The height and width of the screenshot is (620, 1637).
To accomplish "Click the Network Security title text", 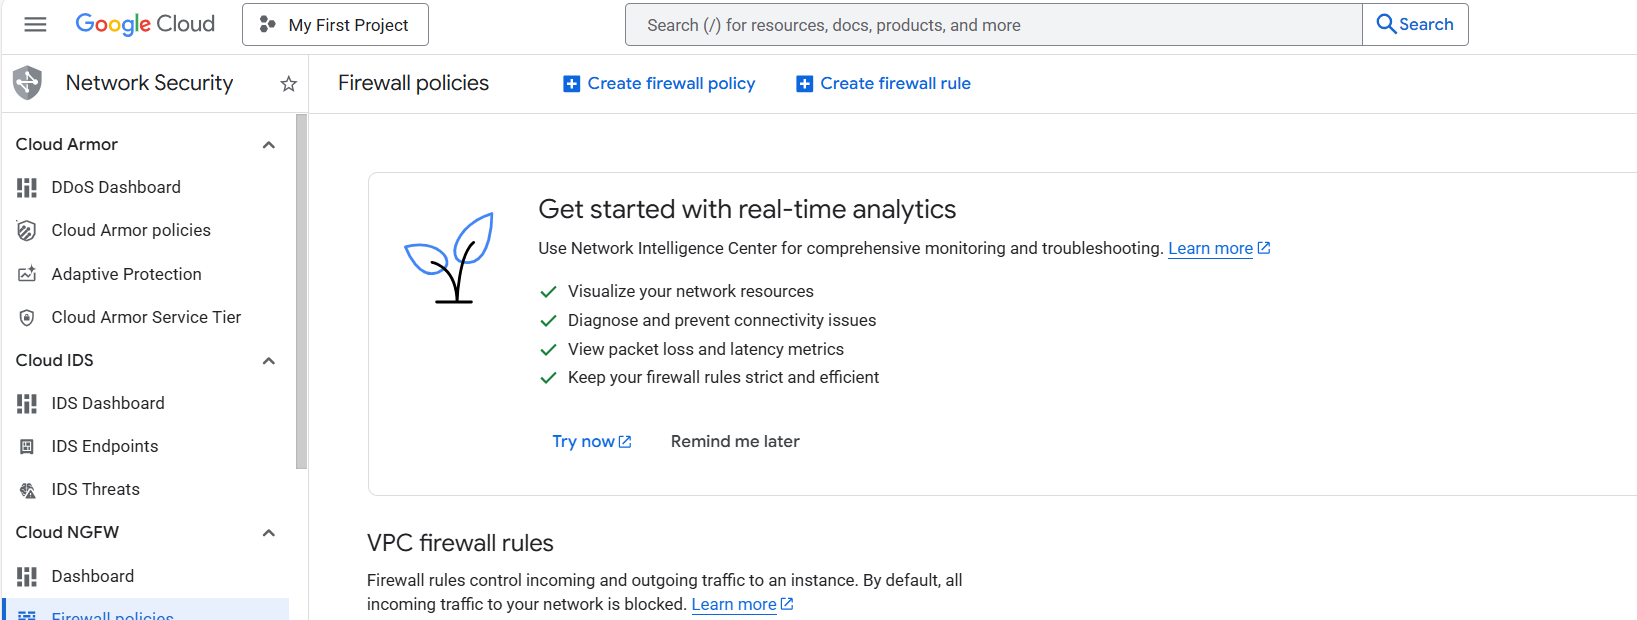I will [149, 83].
